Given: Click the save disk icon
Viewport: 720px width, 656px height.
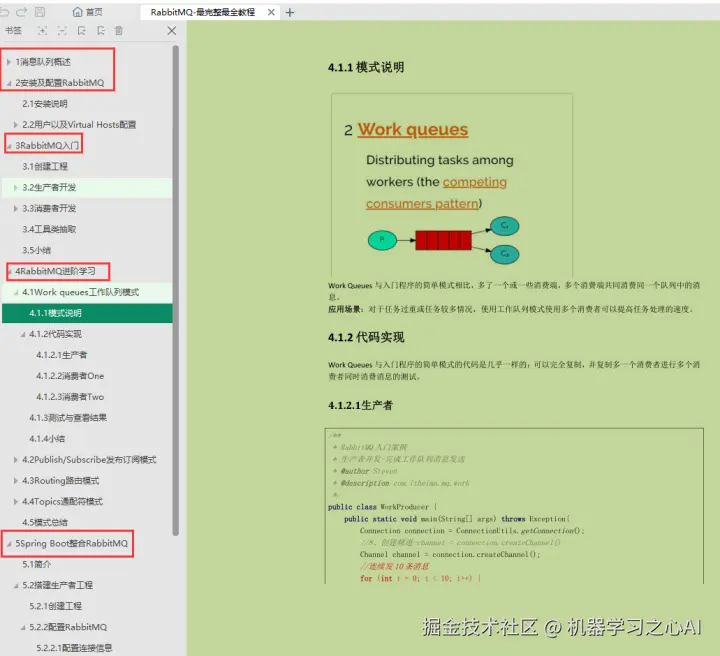Looking at the screenshot, I should (x=40, y=11).
